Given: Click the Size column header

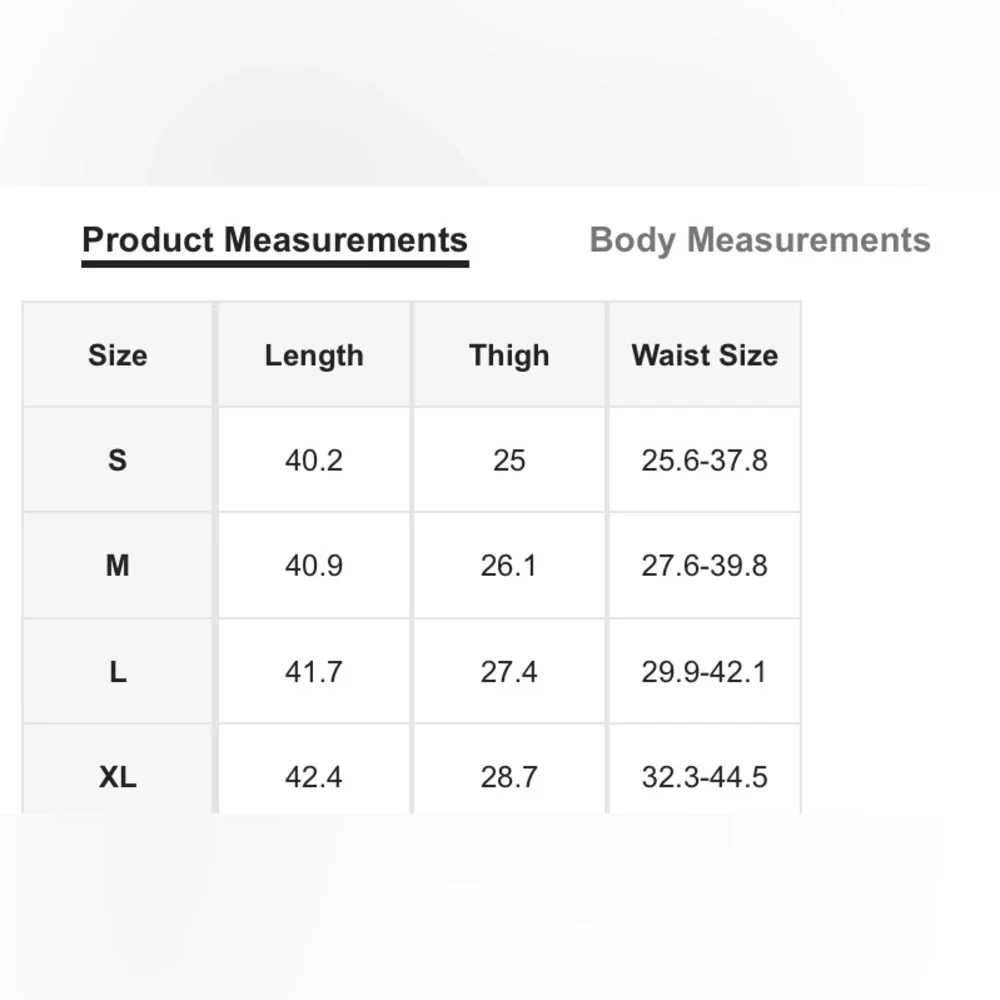Looking at the screenshot, I should [x=117, y=355].
